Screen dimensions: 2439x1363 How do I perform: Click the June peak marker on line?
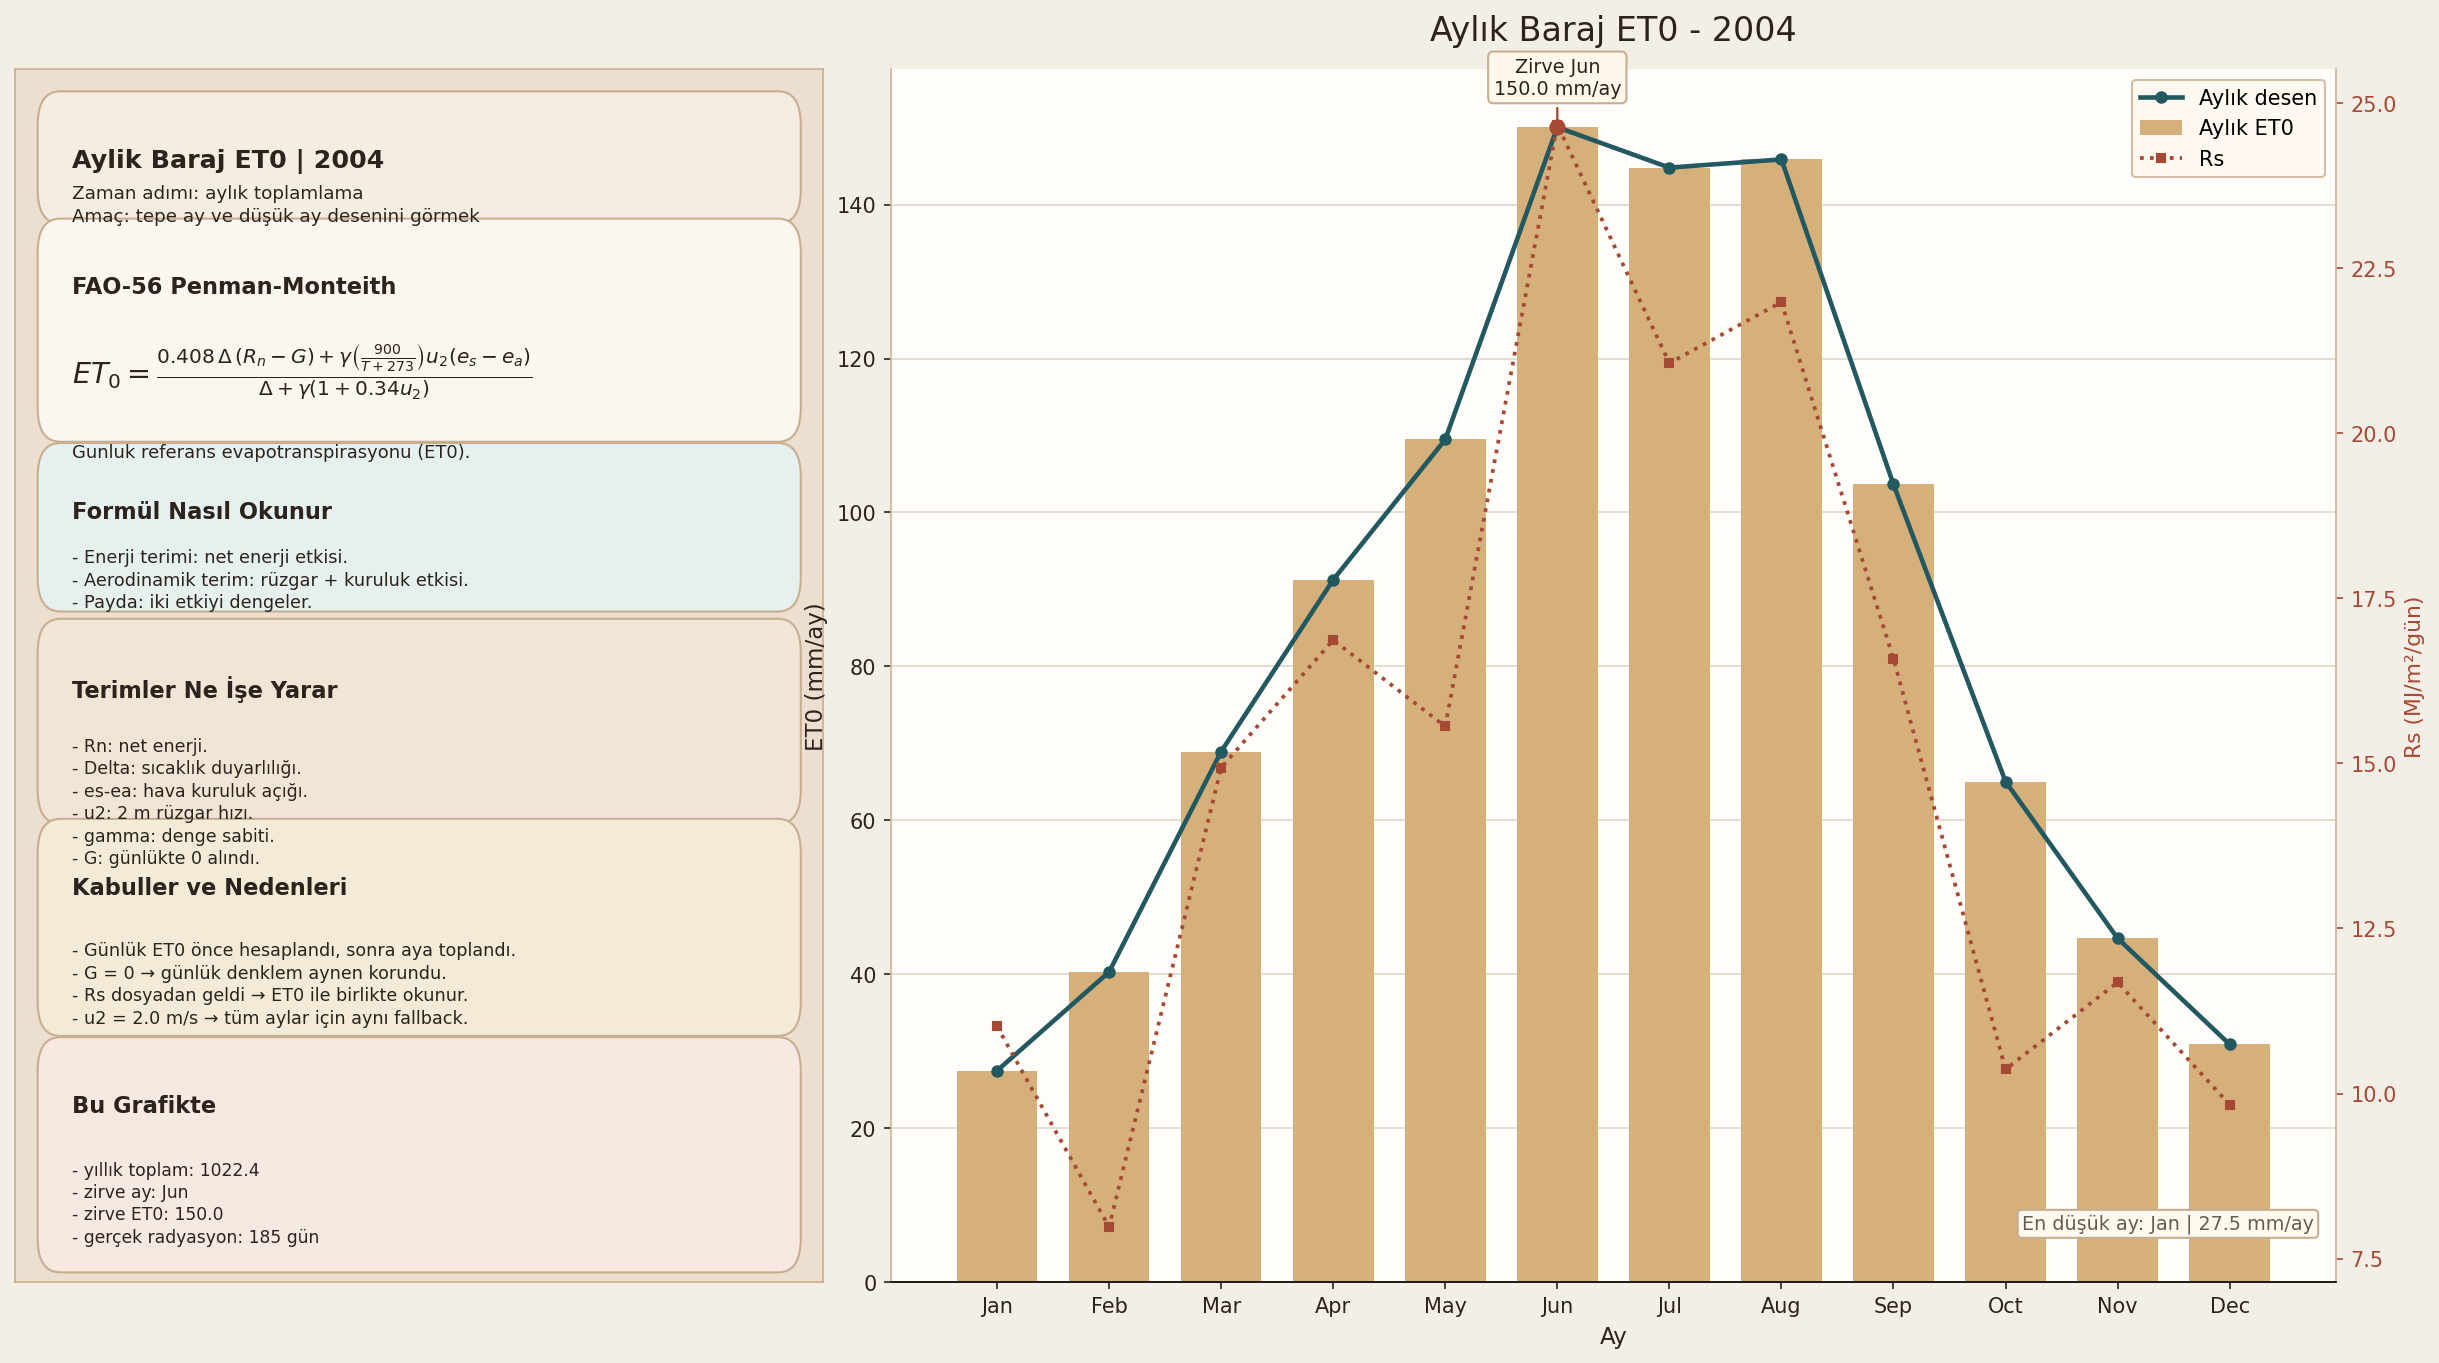pos(1557,127)
